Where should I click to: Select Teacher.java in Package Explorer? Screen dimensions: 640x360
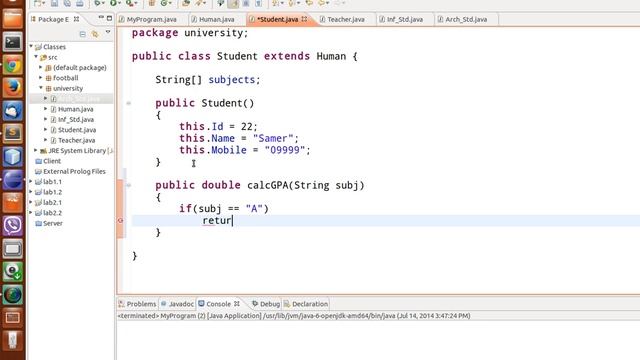[76, 140]
